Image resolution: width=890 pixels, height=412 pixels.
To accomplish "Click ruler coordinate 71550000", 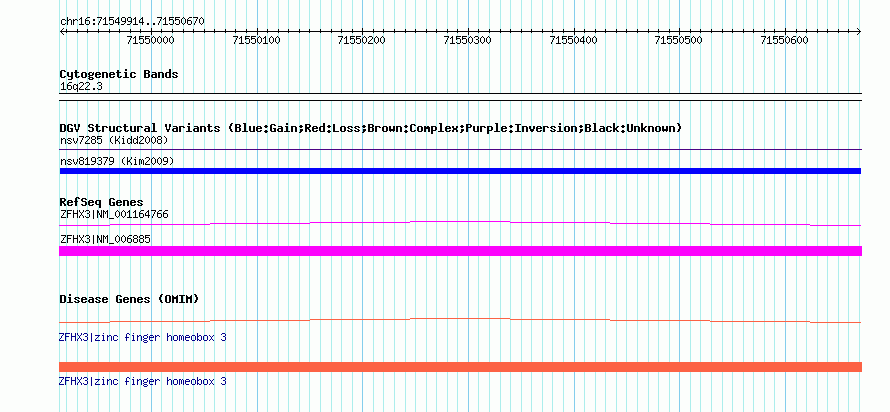I will [x=150, y=40].
